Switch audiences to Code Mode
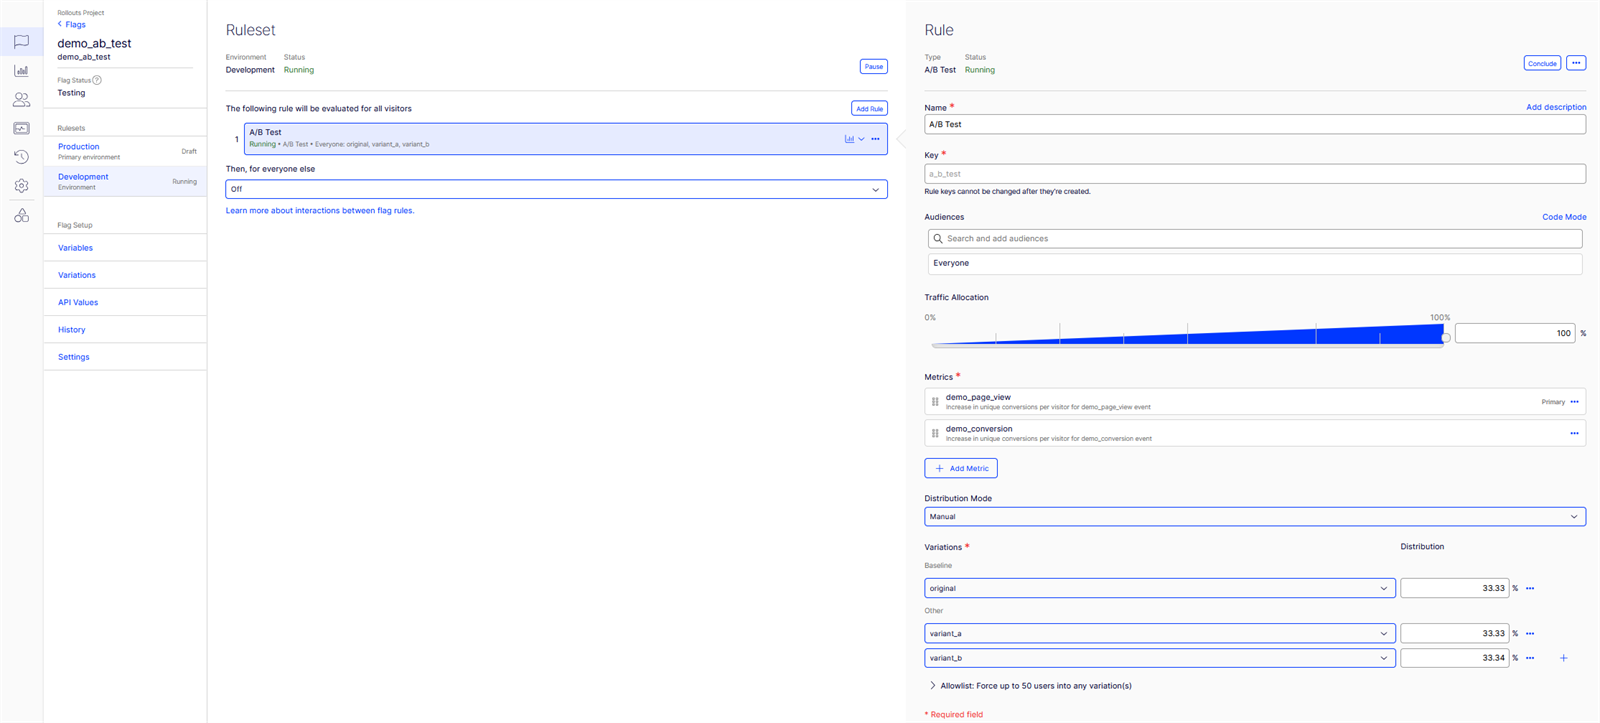The image size is (1600, 723). click(1564, 217)
